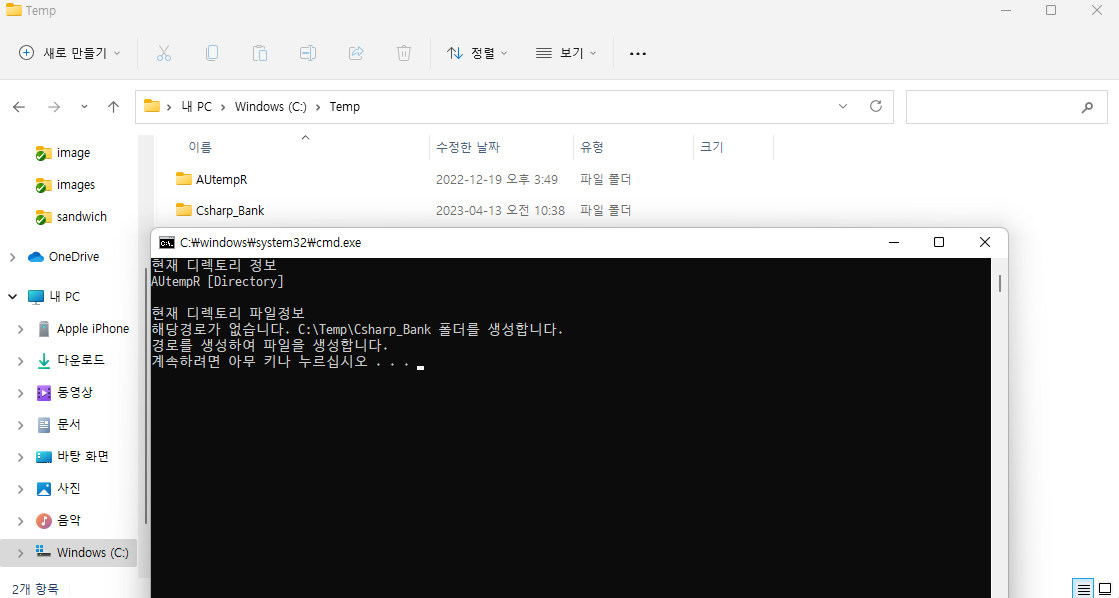The image size is (1119, 598).
Task: Select OneDrive in navigation pane
Action: (64, 257)
